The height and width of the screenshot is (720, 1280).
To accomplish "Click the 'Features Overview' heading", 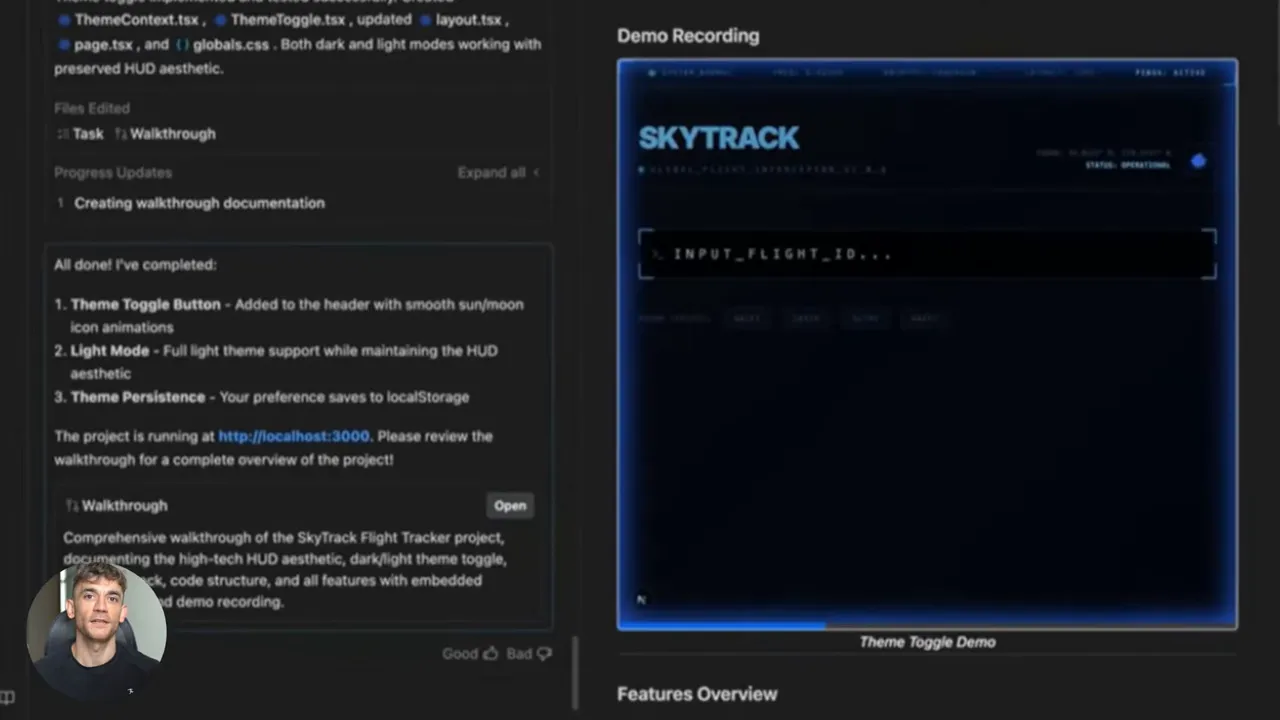I will tap(697, 693).
